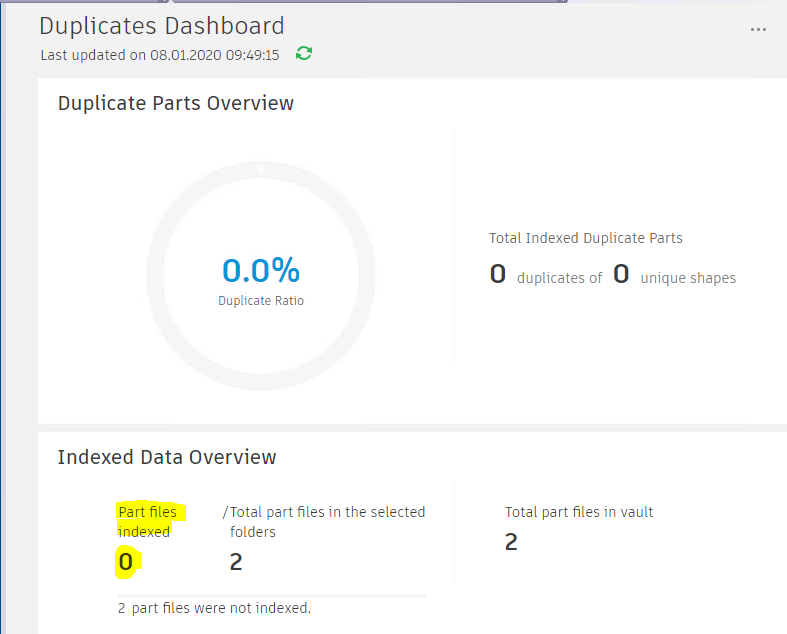The image size is (787, 634).
Task: Click the highlighted 'Part files indexed' label
Action: 147,521
